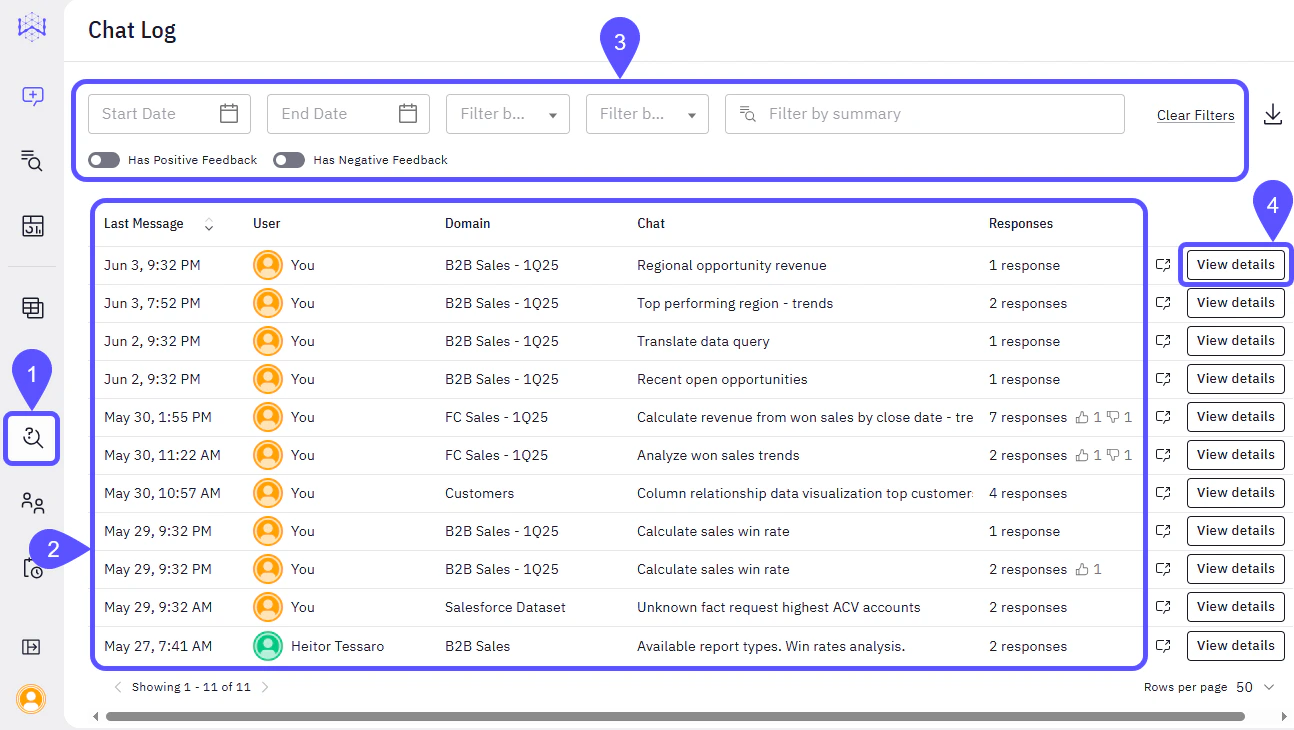Viewport: 1294px width, 730px height.
Task: Open a new chat from the sidebar
Action: [31, 96]
